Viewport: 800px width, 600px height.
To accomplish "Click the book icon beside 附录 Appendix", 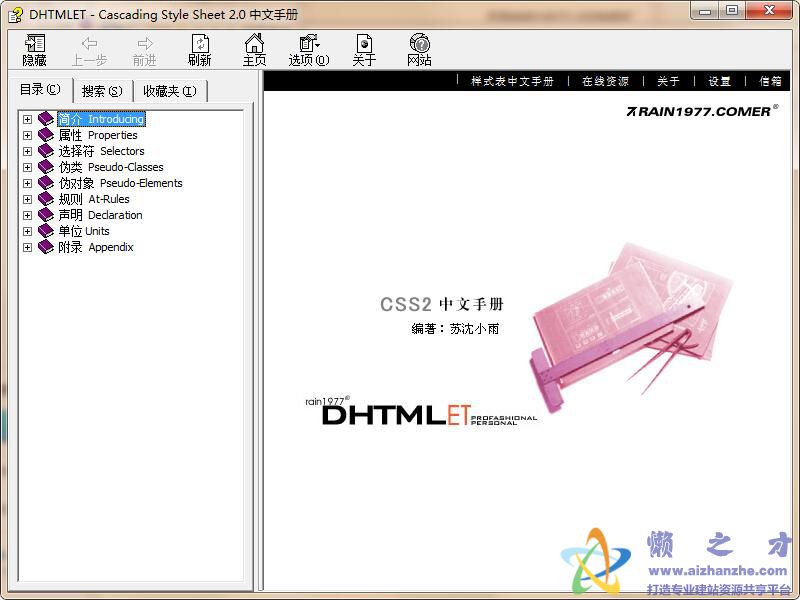I will (x=46, y=247).
